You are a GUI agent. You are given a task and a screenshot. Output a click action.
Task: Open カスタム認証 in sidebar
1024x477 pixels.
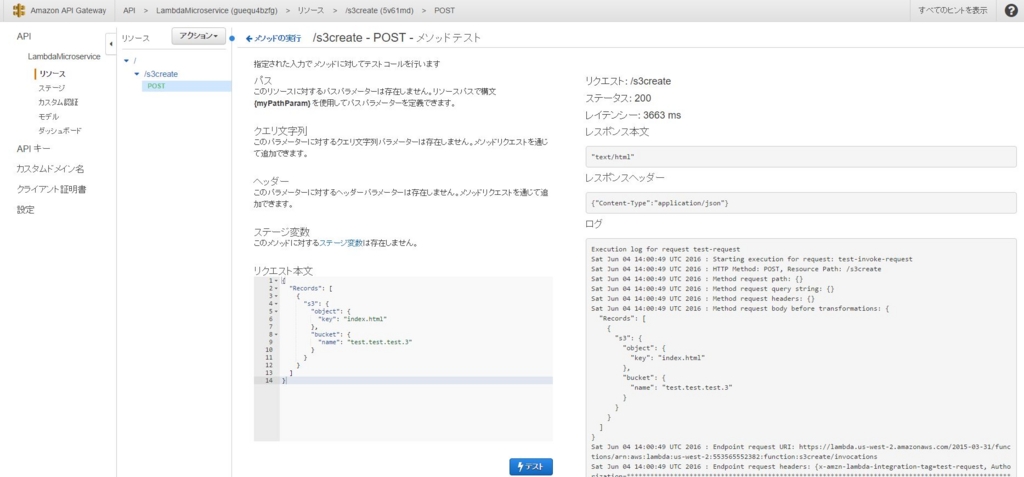(59, 102)
